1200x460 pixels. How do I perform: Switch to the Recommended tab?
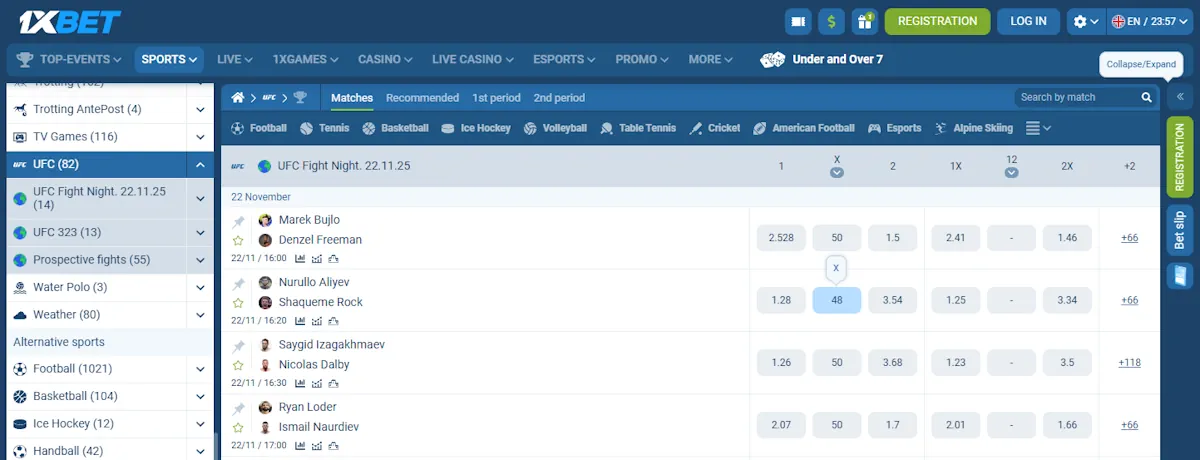(x=422, y=98)
